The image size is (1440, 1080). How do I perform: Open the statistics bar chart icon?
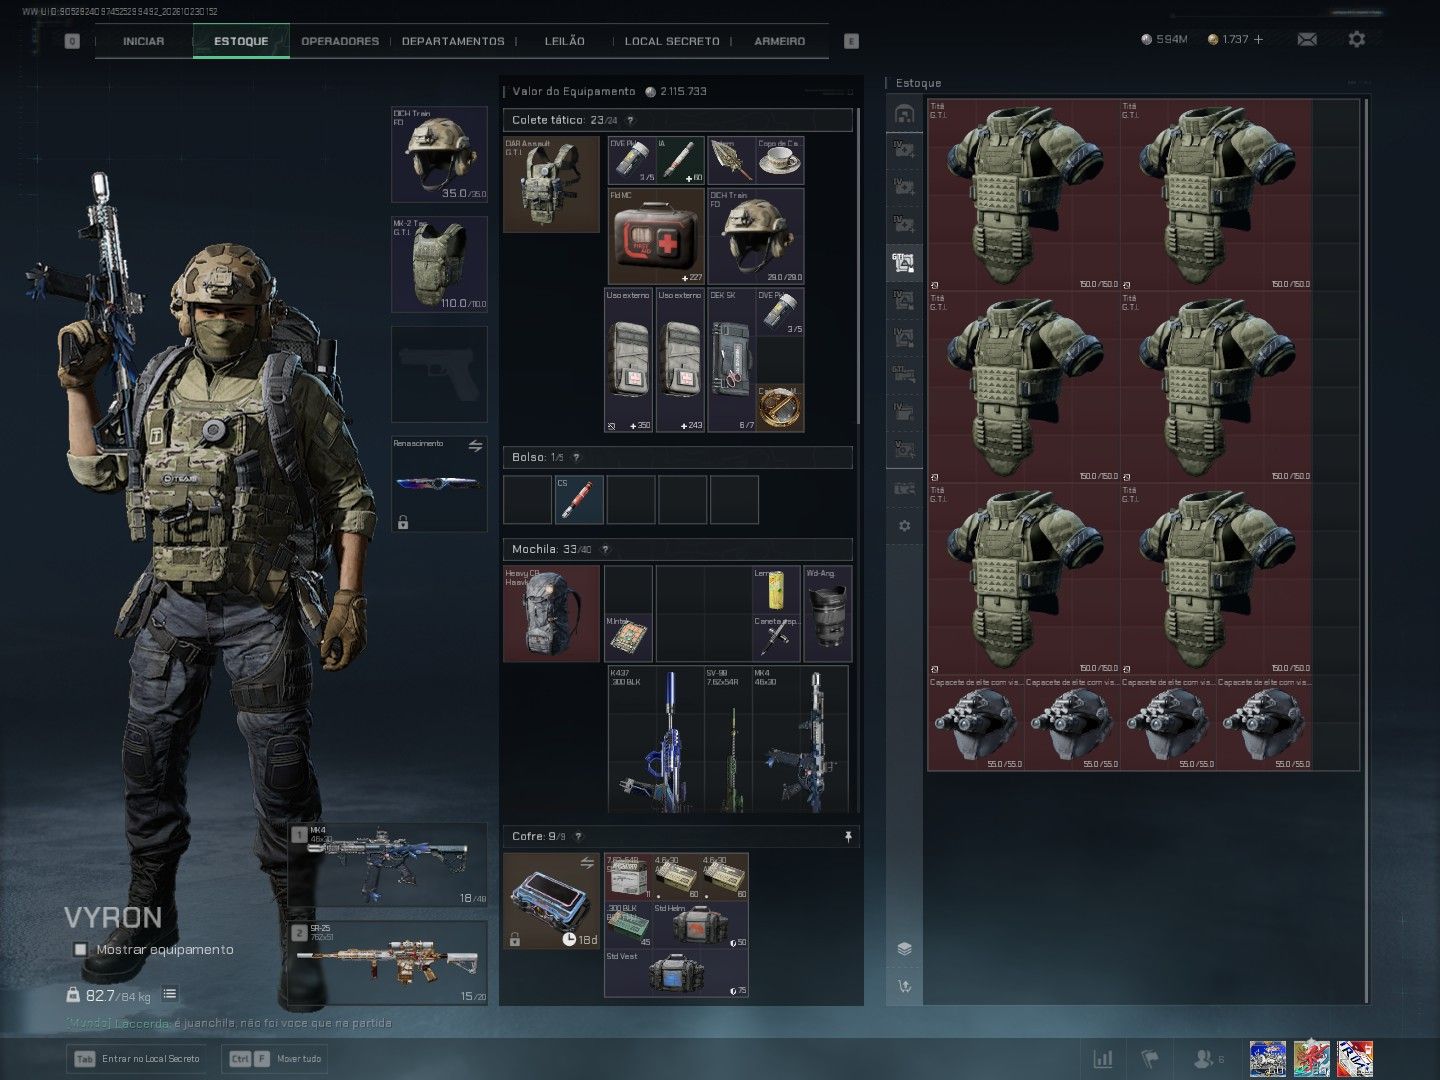1102,1058
